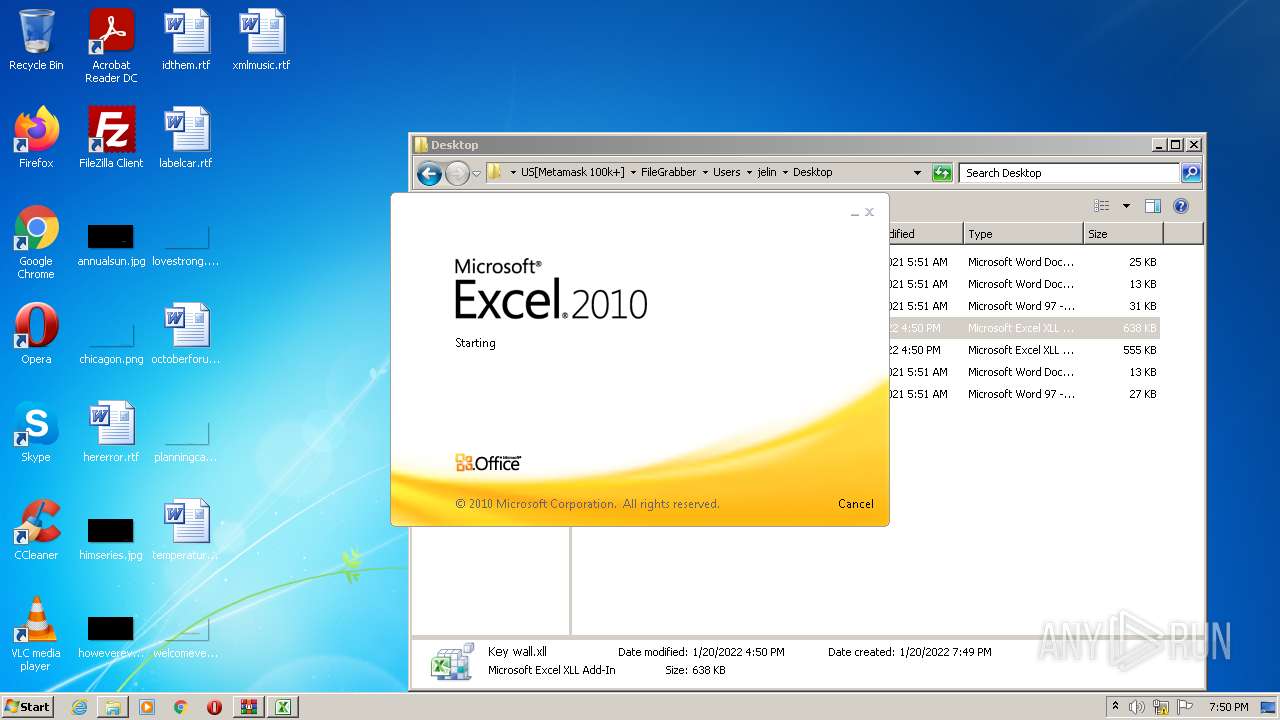Click Show desktop button

(1269, 707)
